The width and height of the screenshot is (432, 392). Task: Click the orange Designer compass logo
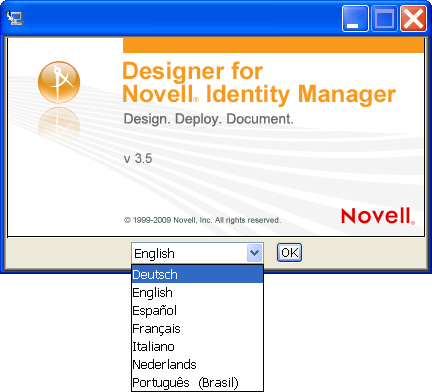(x=59, y=82)
